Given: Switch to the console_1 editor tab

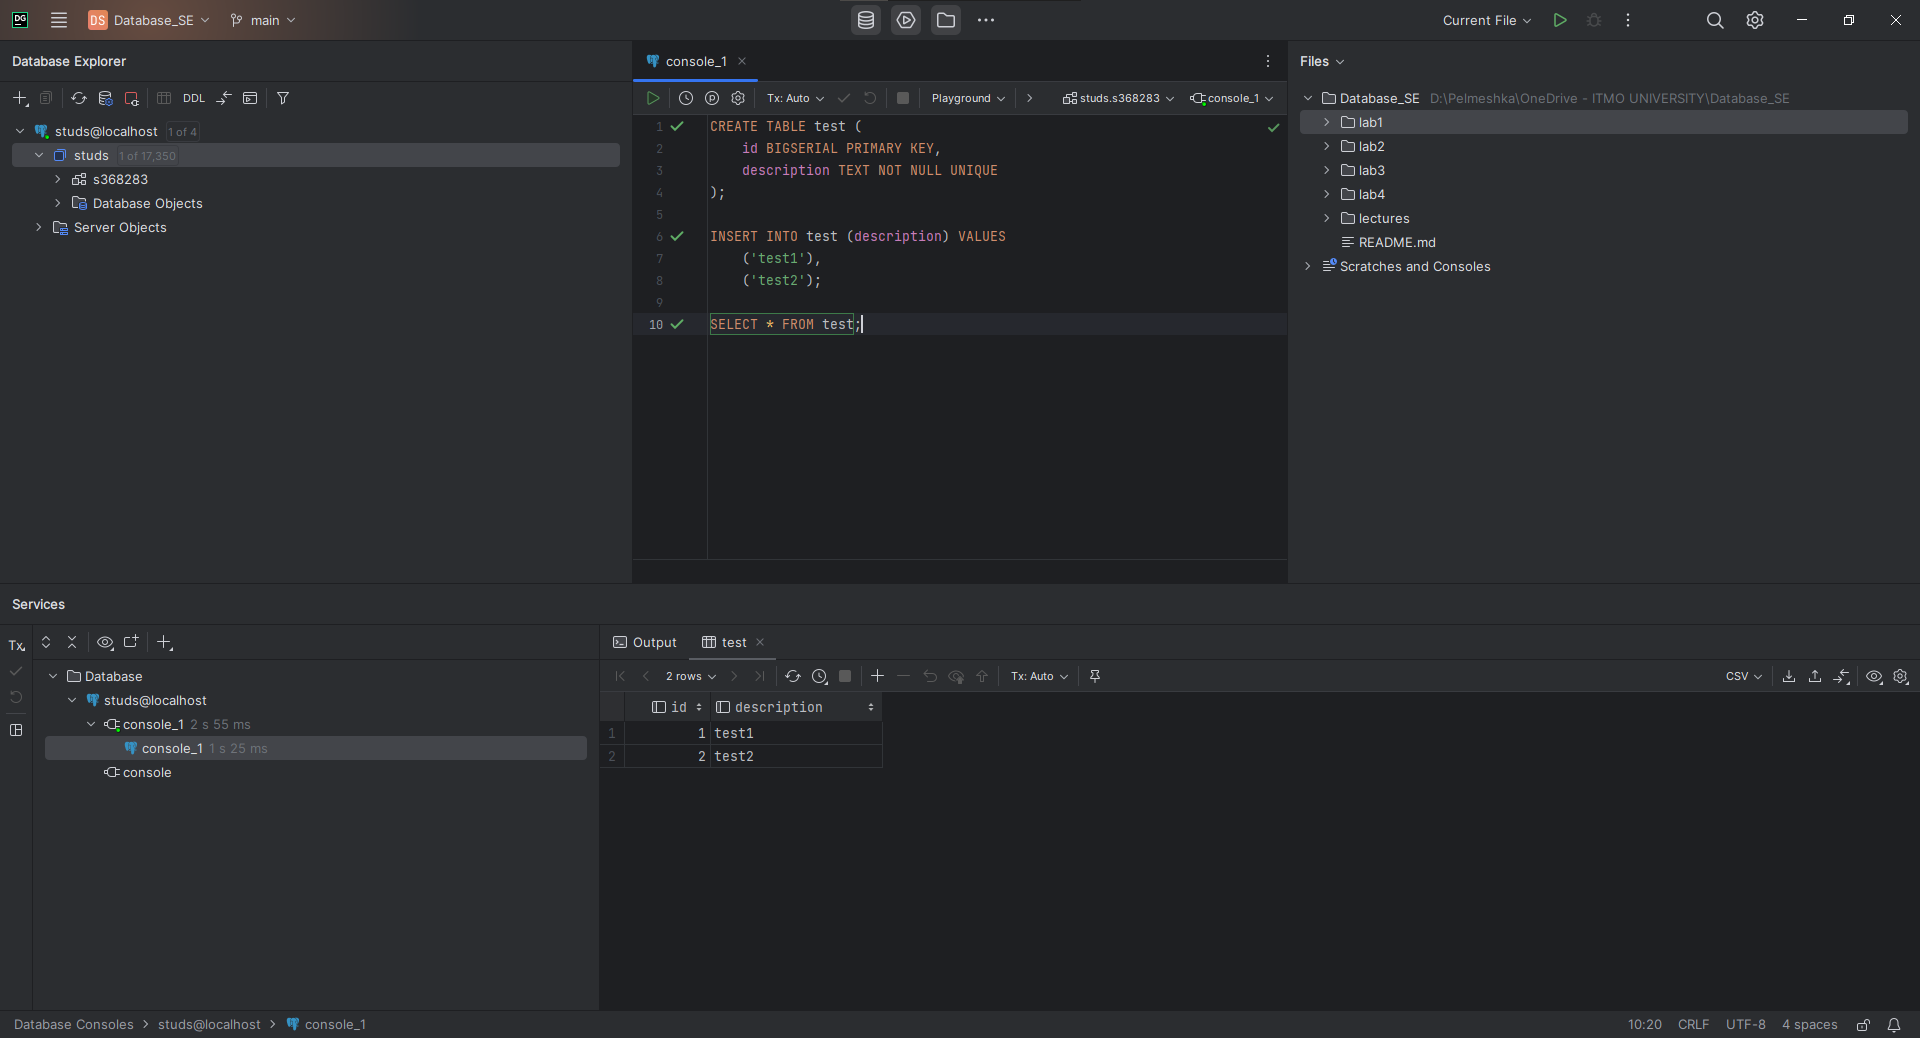Looking at the screenshot, I should 696,61.
